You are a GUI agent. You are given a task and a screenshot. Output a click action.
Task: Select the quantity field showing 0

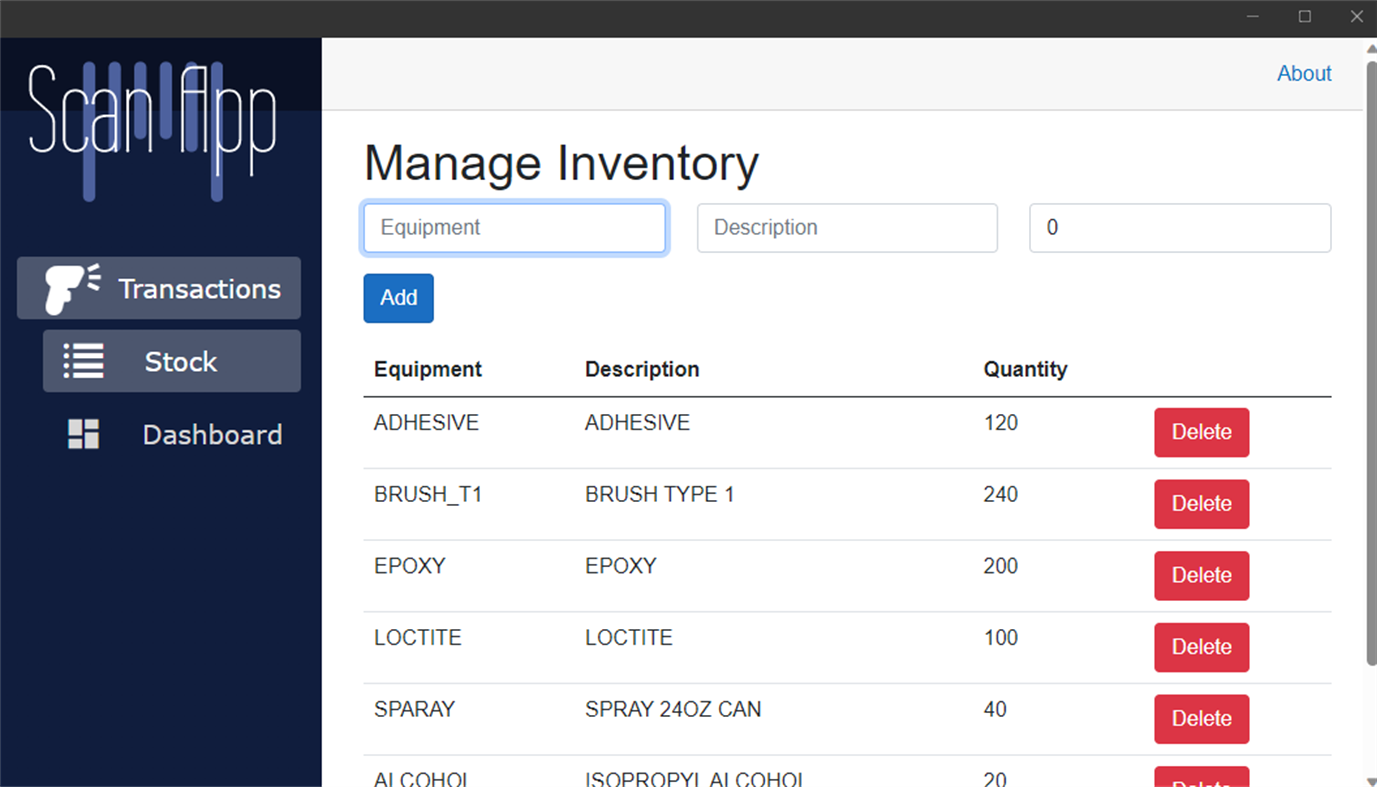(1179, 228)
